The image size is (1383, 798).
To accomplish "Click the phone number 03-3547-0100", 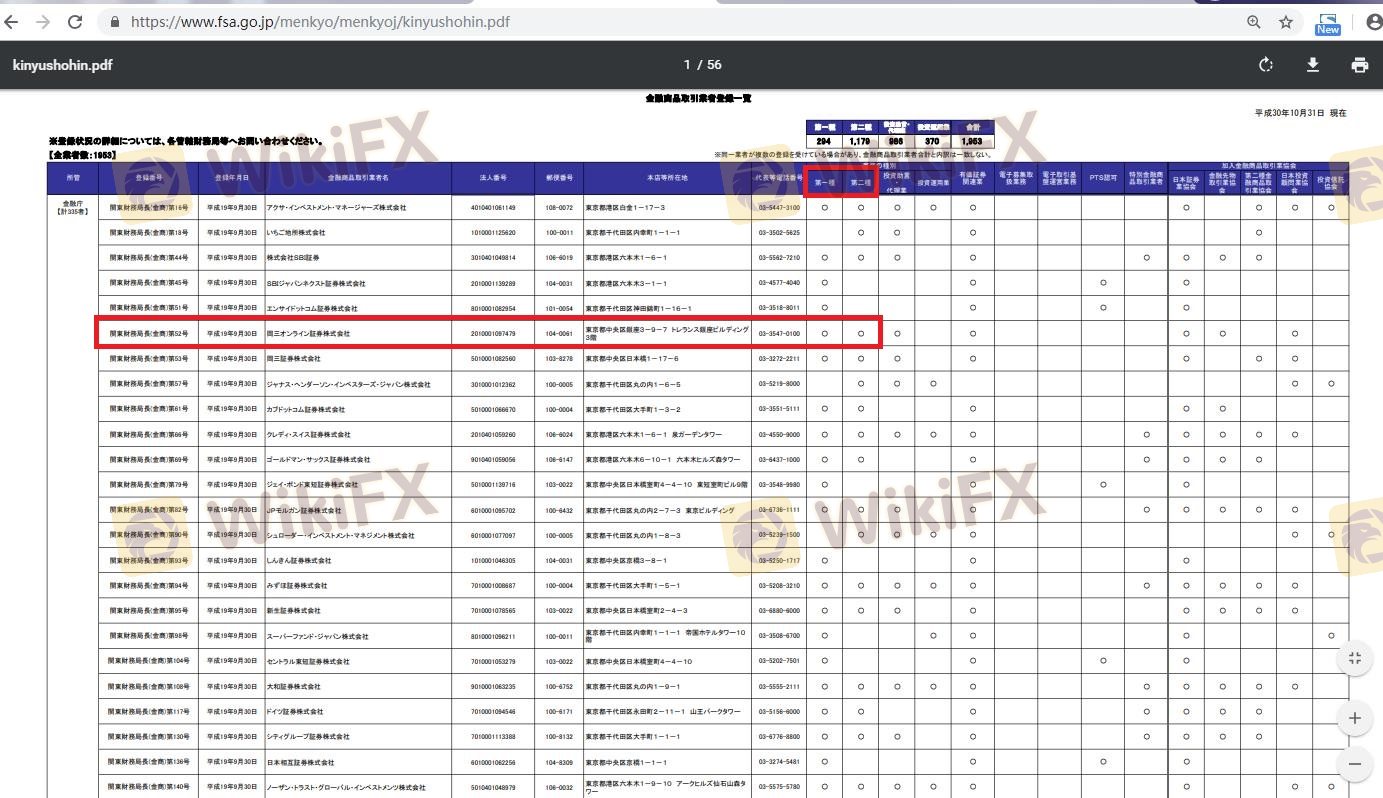I will 779,333.
